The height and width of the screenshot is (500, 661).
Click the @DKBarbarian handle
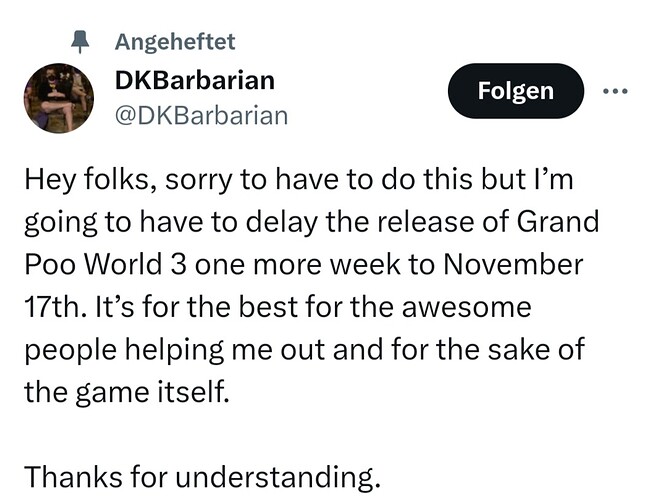pyautogui.click(x=201, y=115)
